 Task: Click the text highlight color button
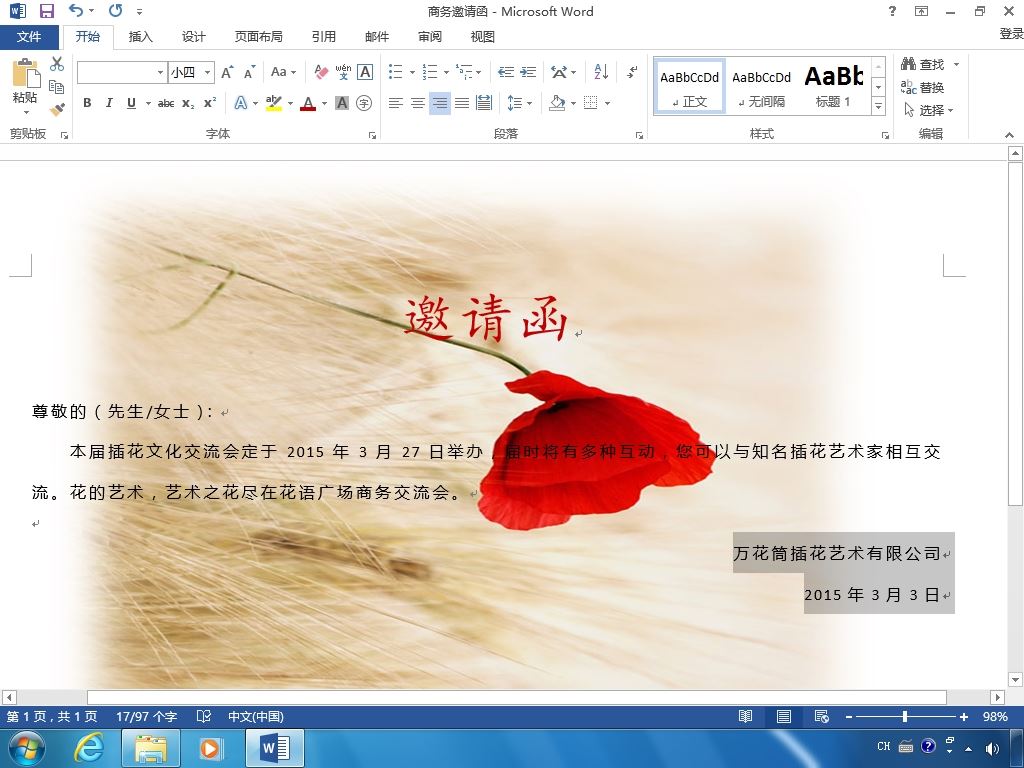pos(274,103)
